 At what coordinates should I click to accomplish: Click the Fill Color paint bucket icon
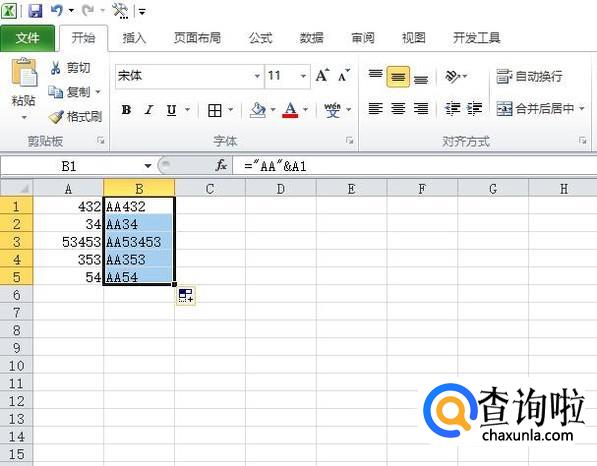pos(258,110)
